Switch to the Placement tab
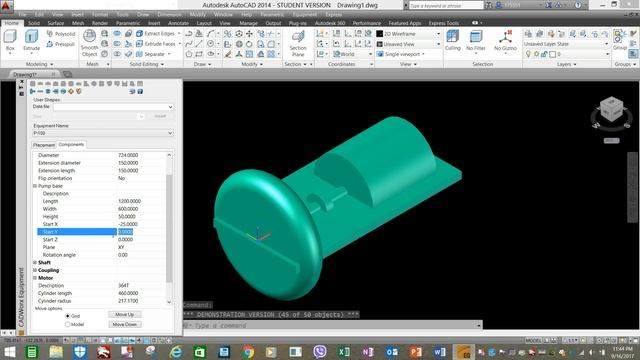This screenshot has width=640, height=360. (44, 145)
